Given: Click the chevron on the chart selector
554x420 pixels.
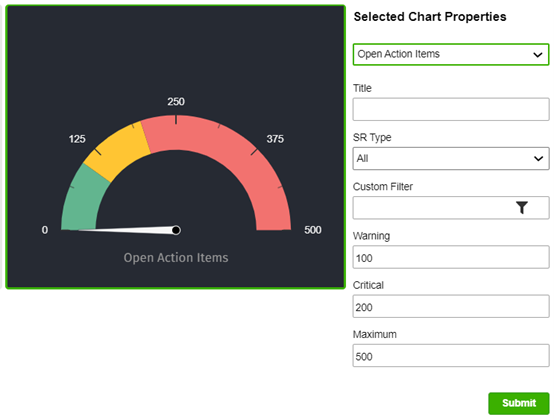Looking at the screenshot, I should 537,55.
